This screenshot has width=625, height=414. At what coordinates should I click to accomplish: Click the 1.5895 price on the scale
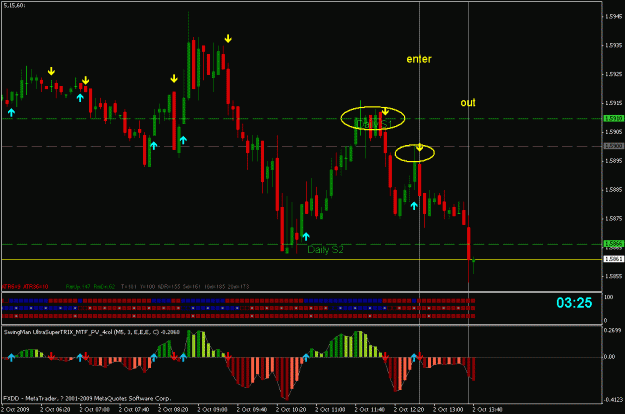coord(614,161)
